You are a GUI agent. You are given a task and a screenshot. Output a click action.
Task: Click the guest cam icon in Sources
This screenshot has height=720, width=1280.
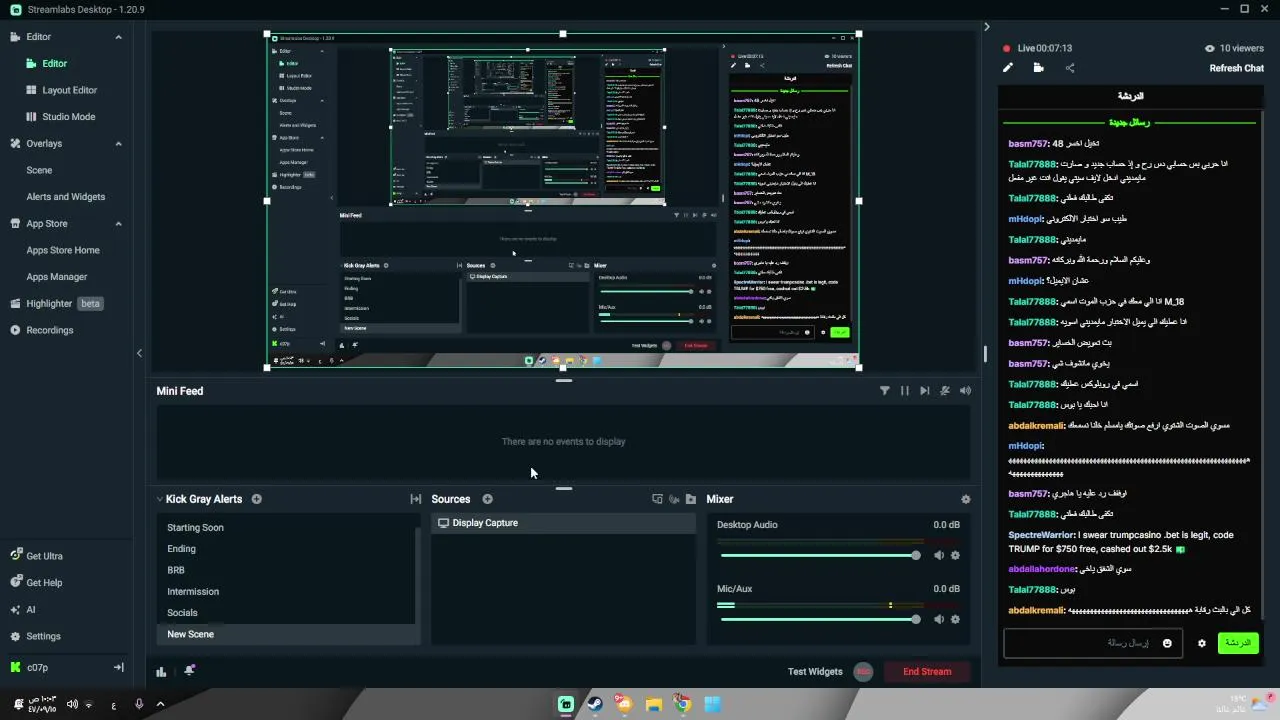(674, 499)
